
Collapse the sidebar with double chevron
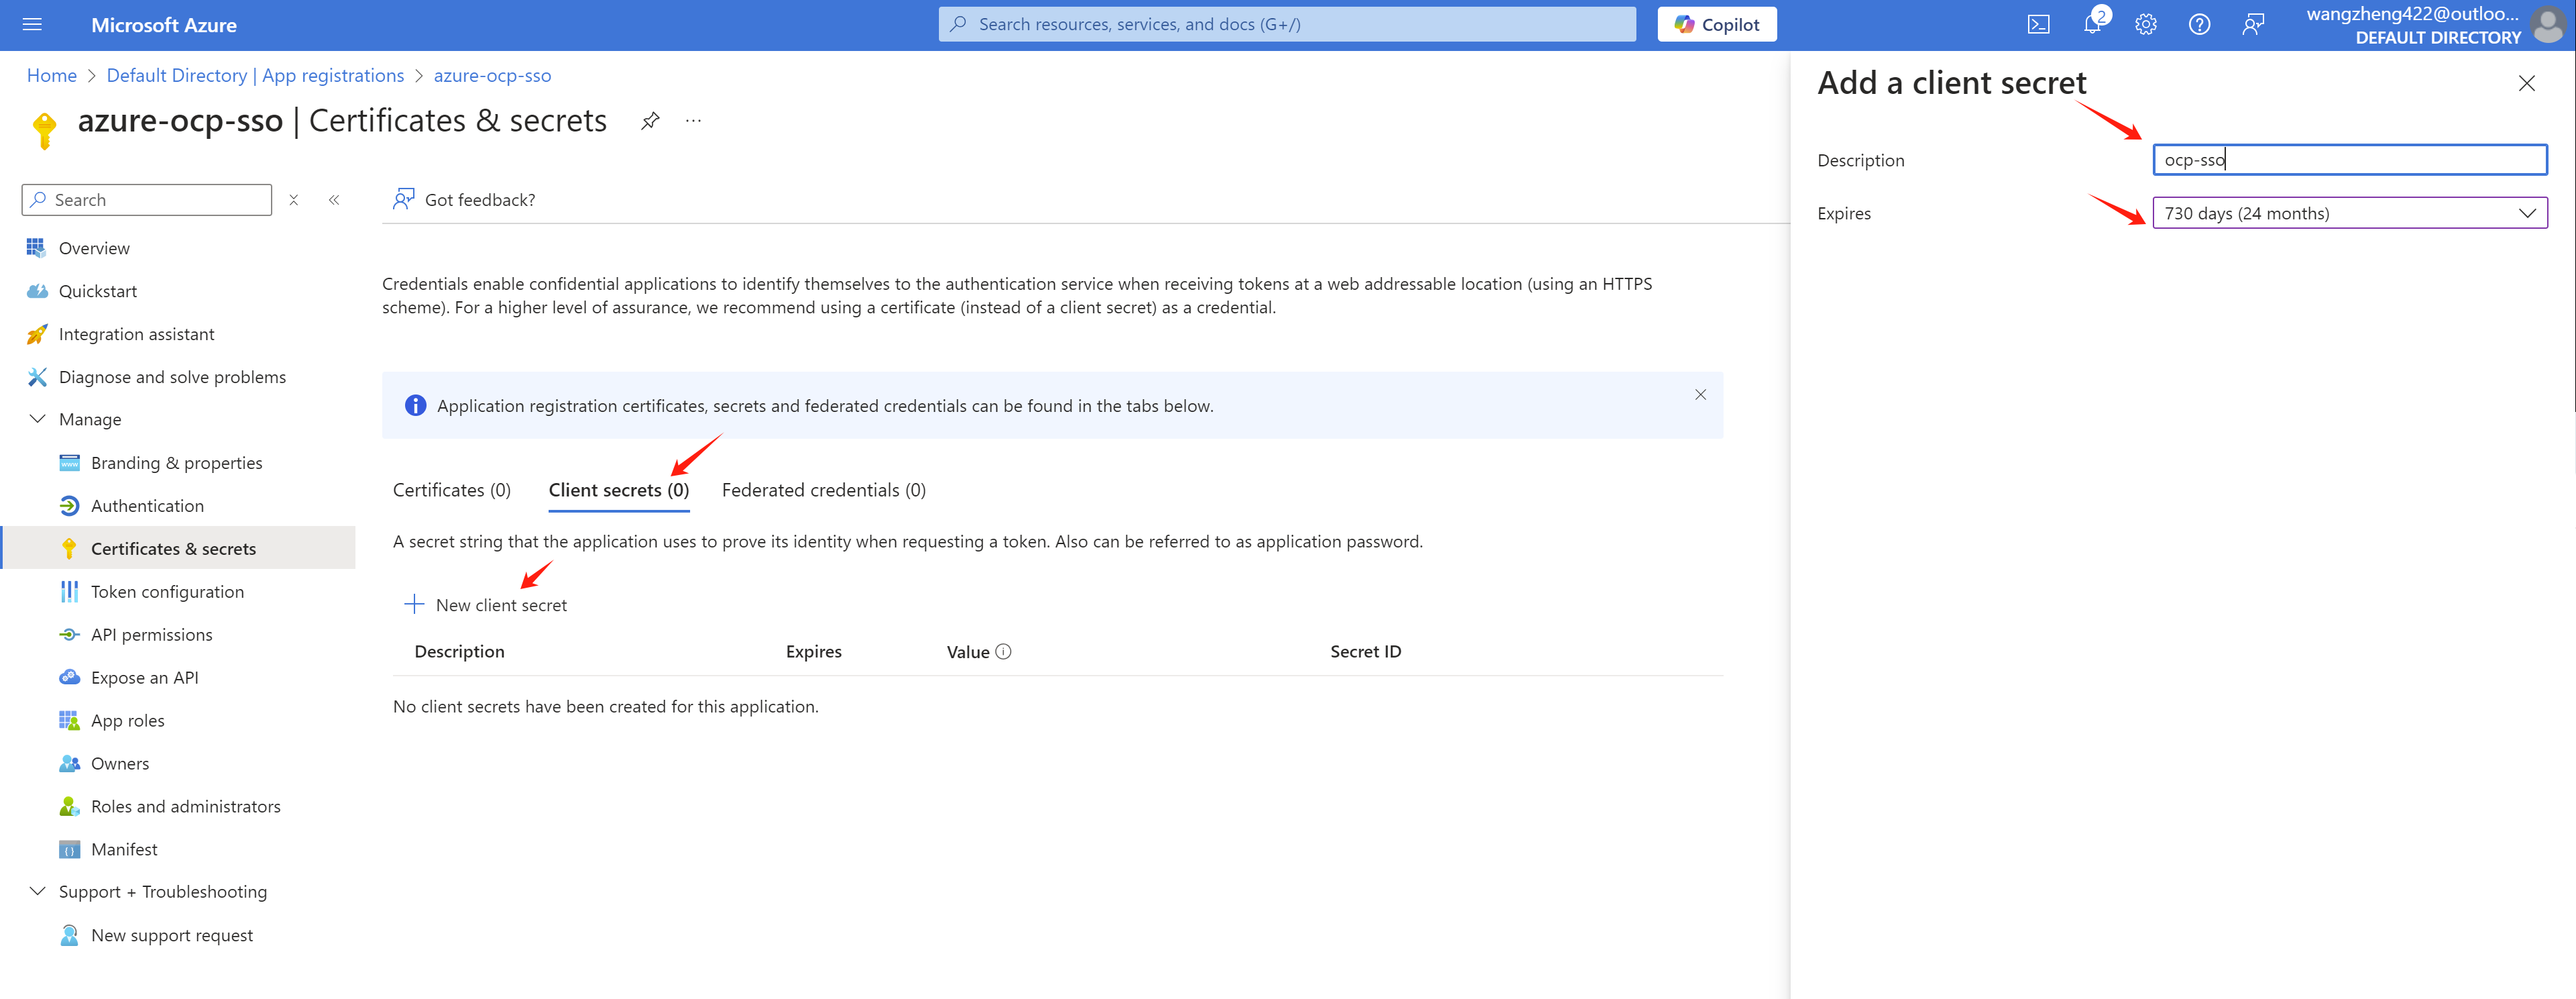click(334, 200)
